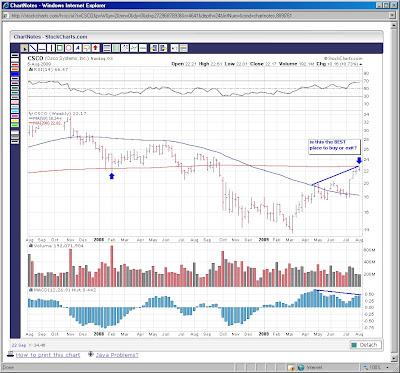
Task: Choose the thickest line width option
Action: (15, 142)
